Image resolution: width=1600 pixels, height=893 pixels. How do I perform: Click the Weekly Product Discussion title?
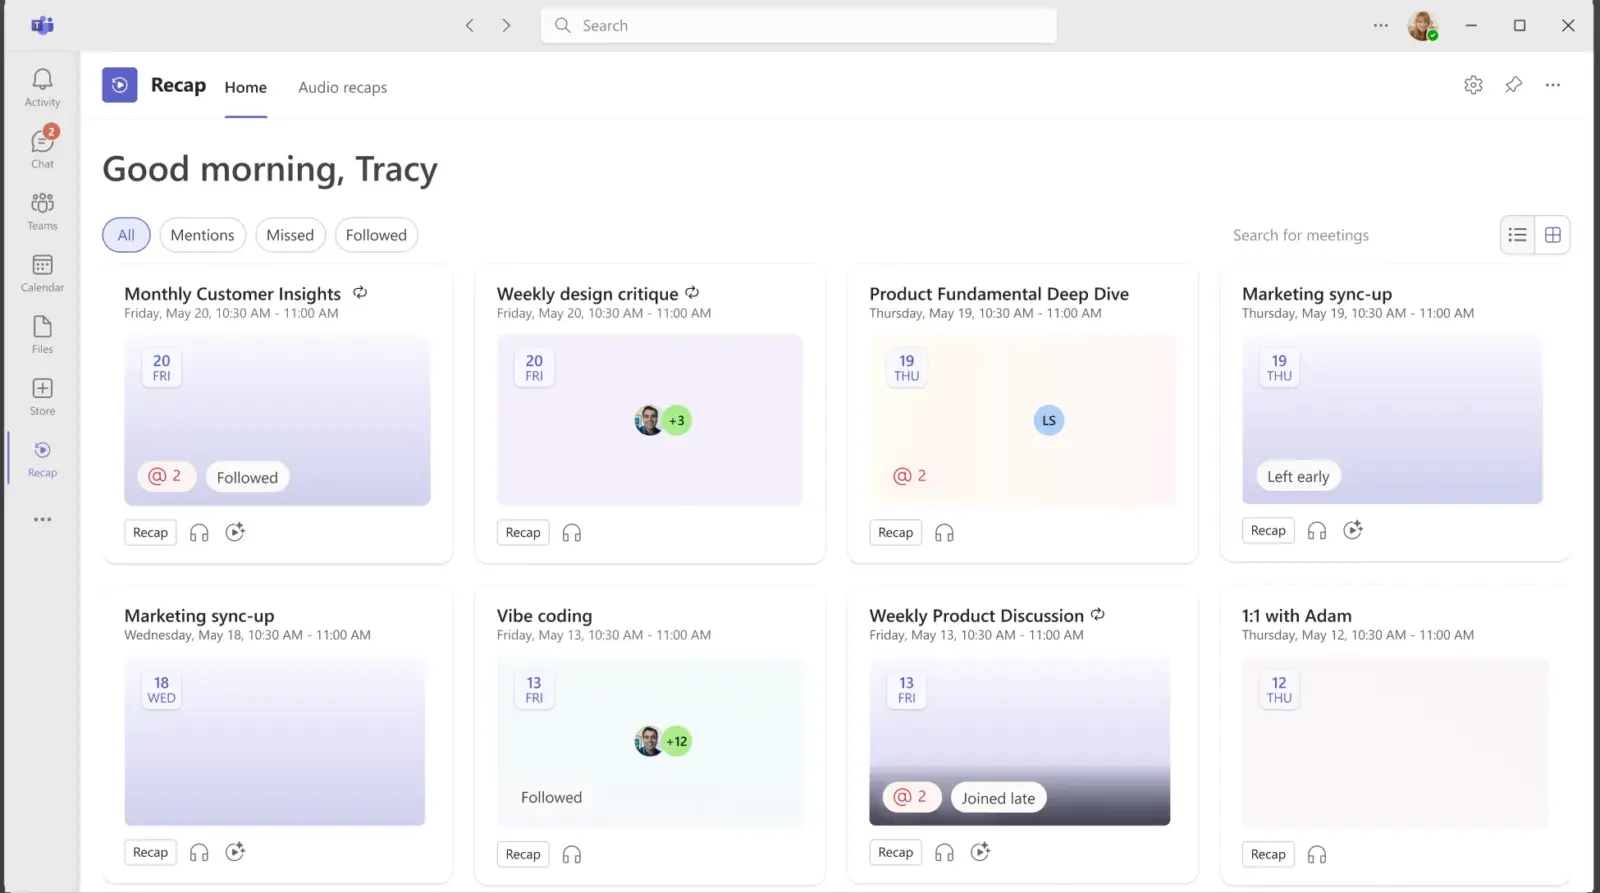click(976, 616)
